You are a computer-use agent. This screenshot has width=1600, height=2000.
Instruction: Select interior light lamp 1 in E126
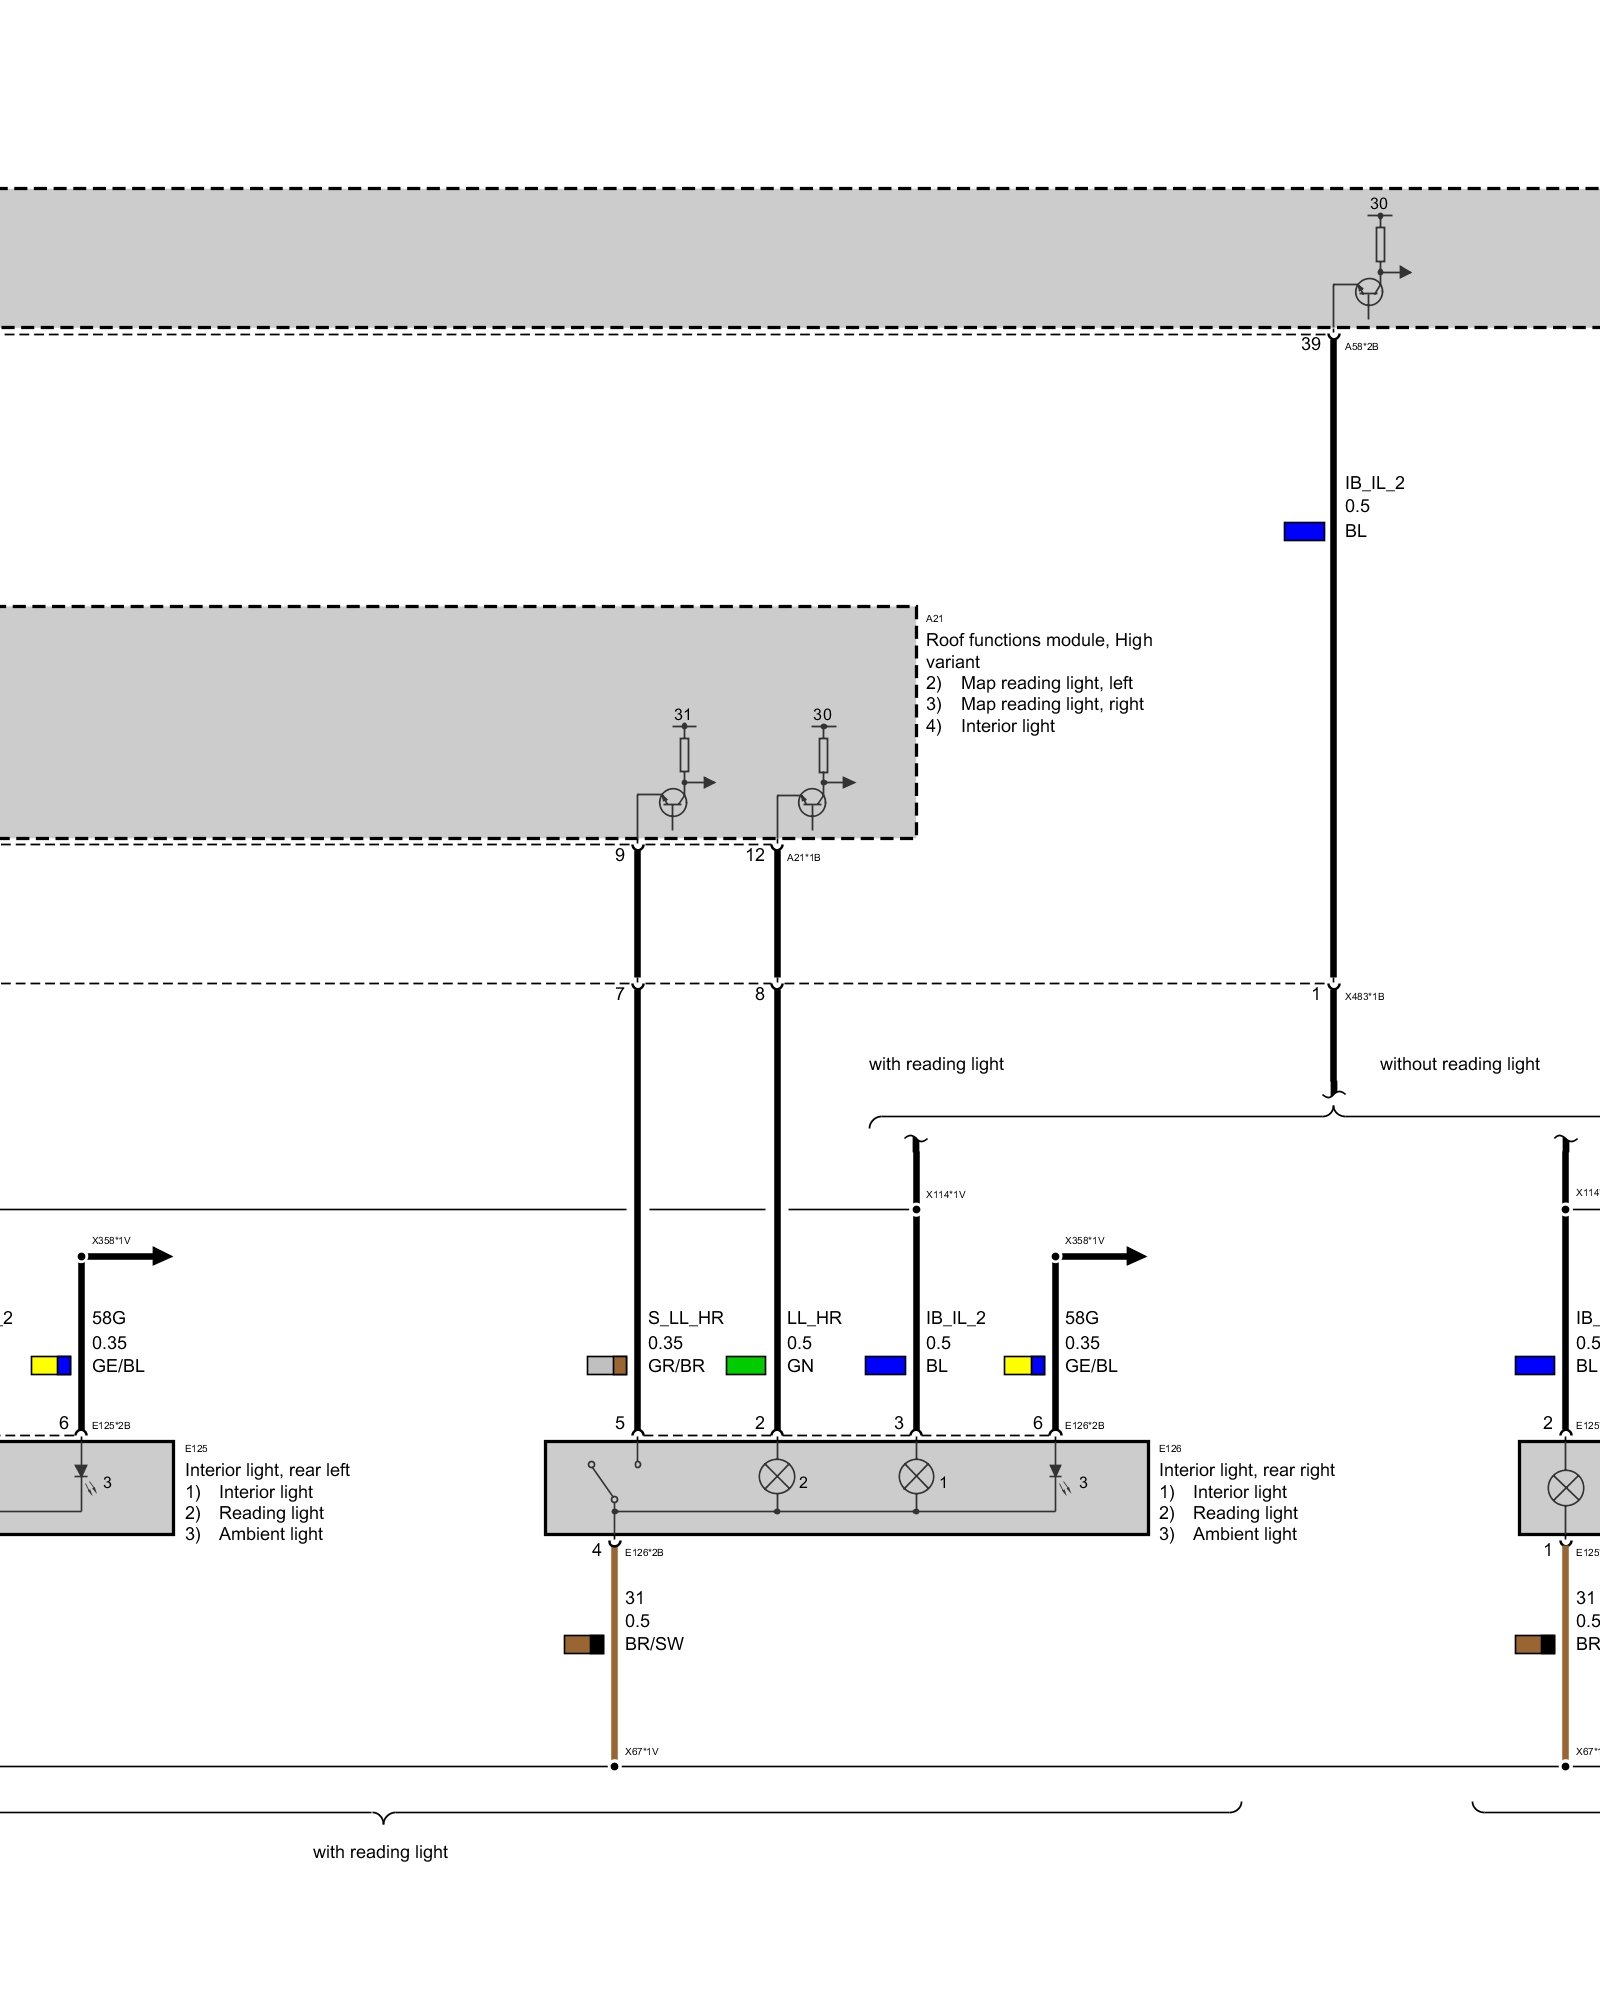pyautogui.click(x=916, y=1477)
